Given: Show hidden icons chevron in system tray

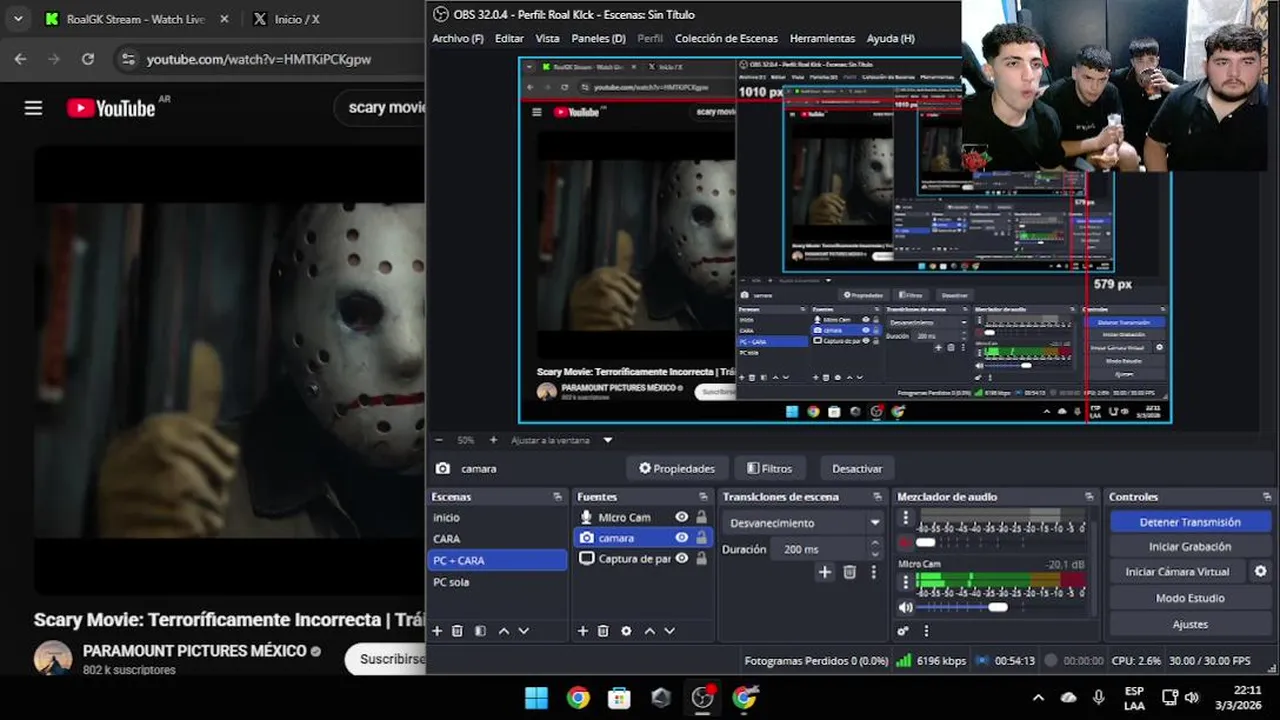Looking at the screenshot, I should point(1038,697).
